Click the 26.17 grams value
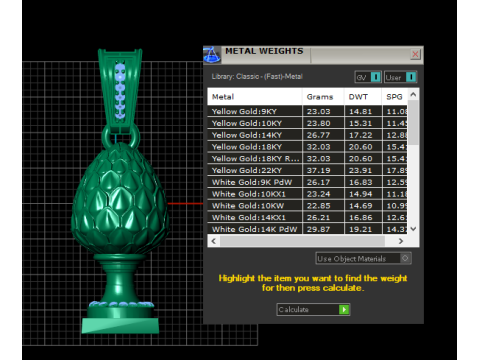480x360 pixels. click(318, 182)
